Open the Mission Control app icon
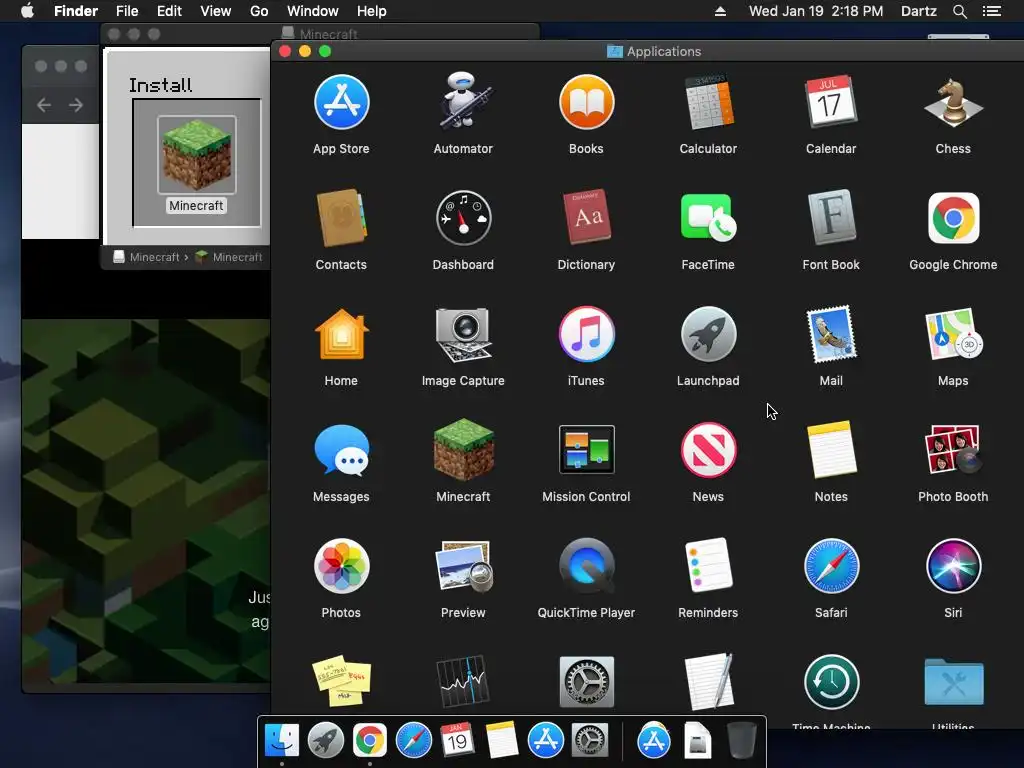This screenshot has width=1024, height=768. [586, 450]
